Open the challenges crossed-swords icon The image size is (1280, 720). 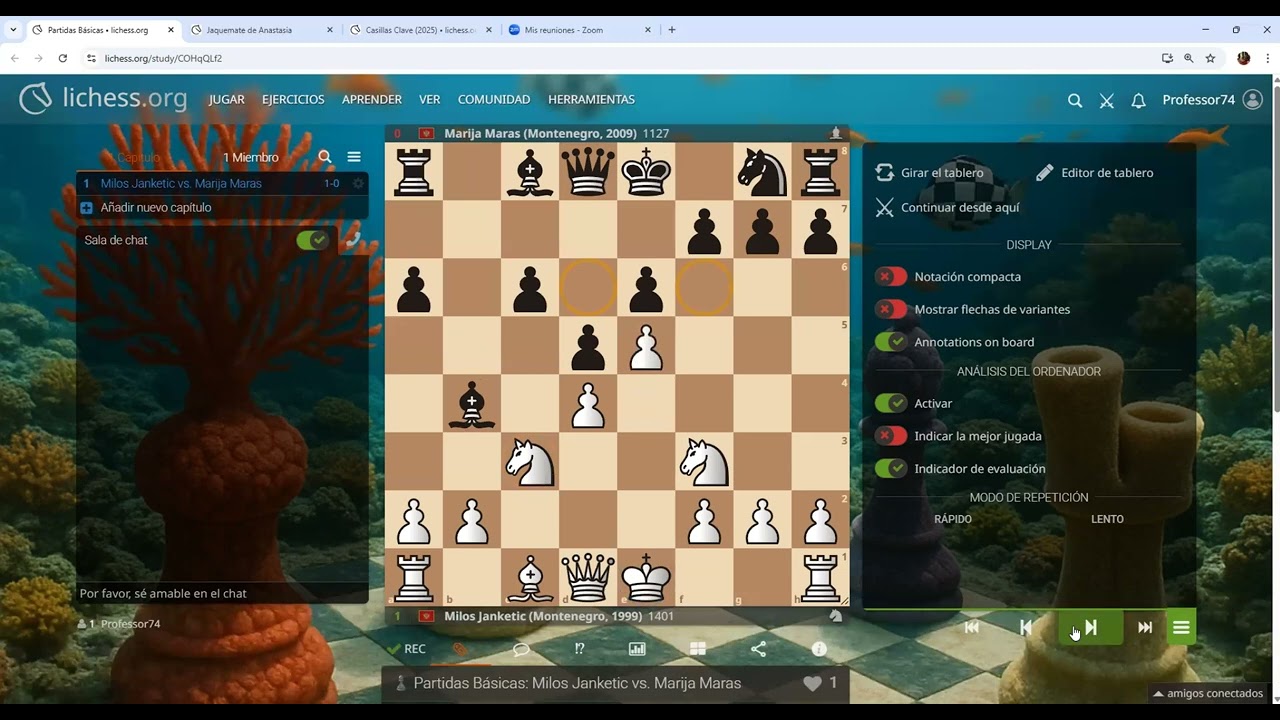tap(1106, 100)
